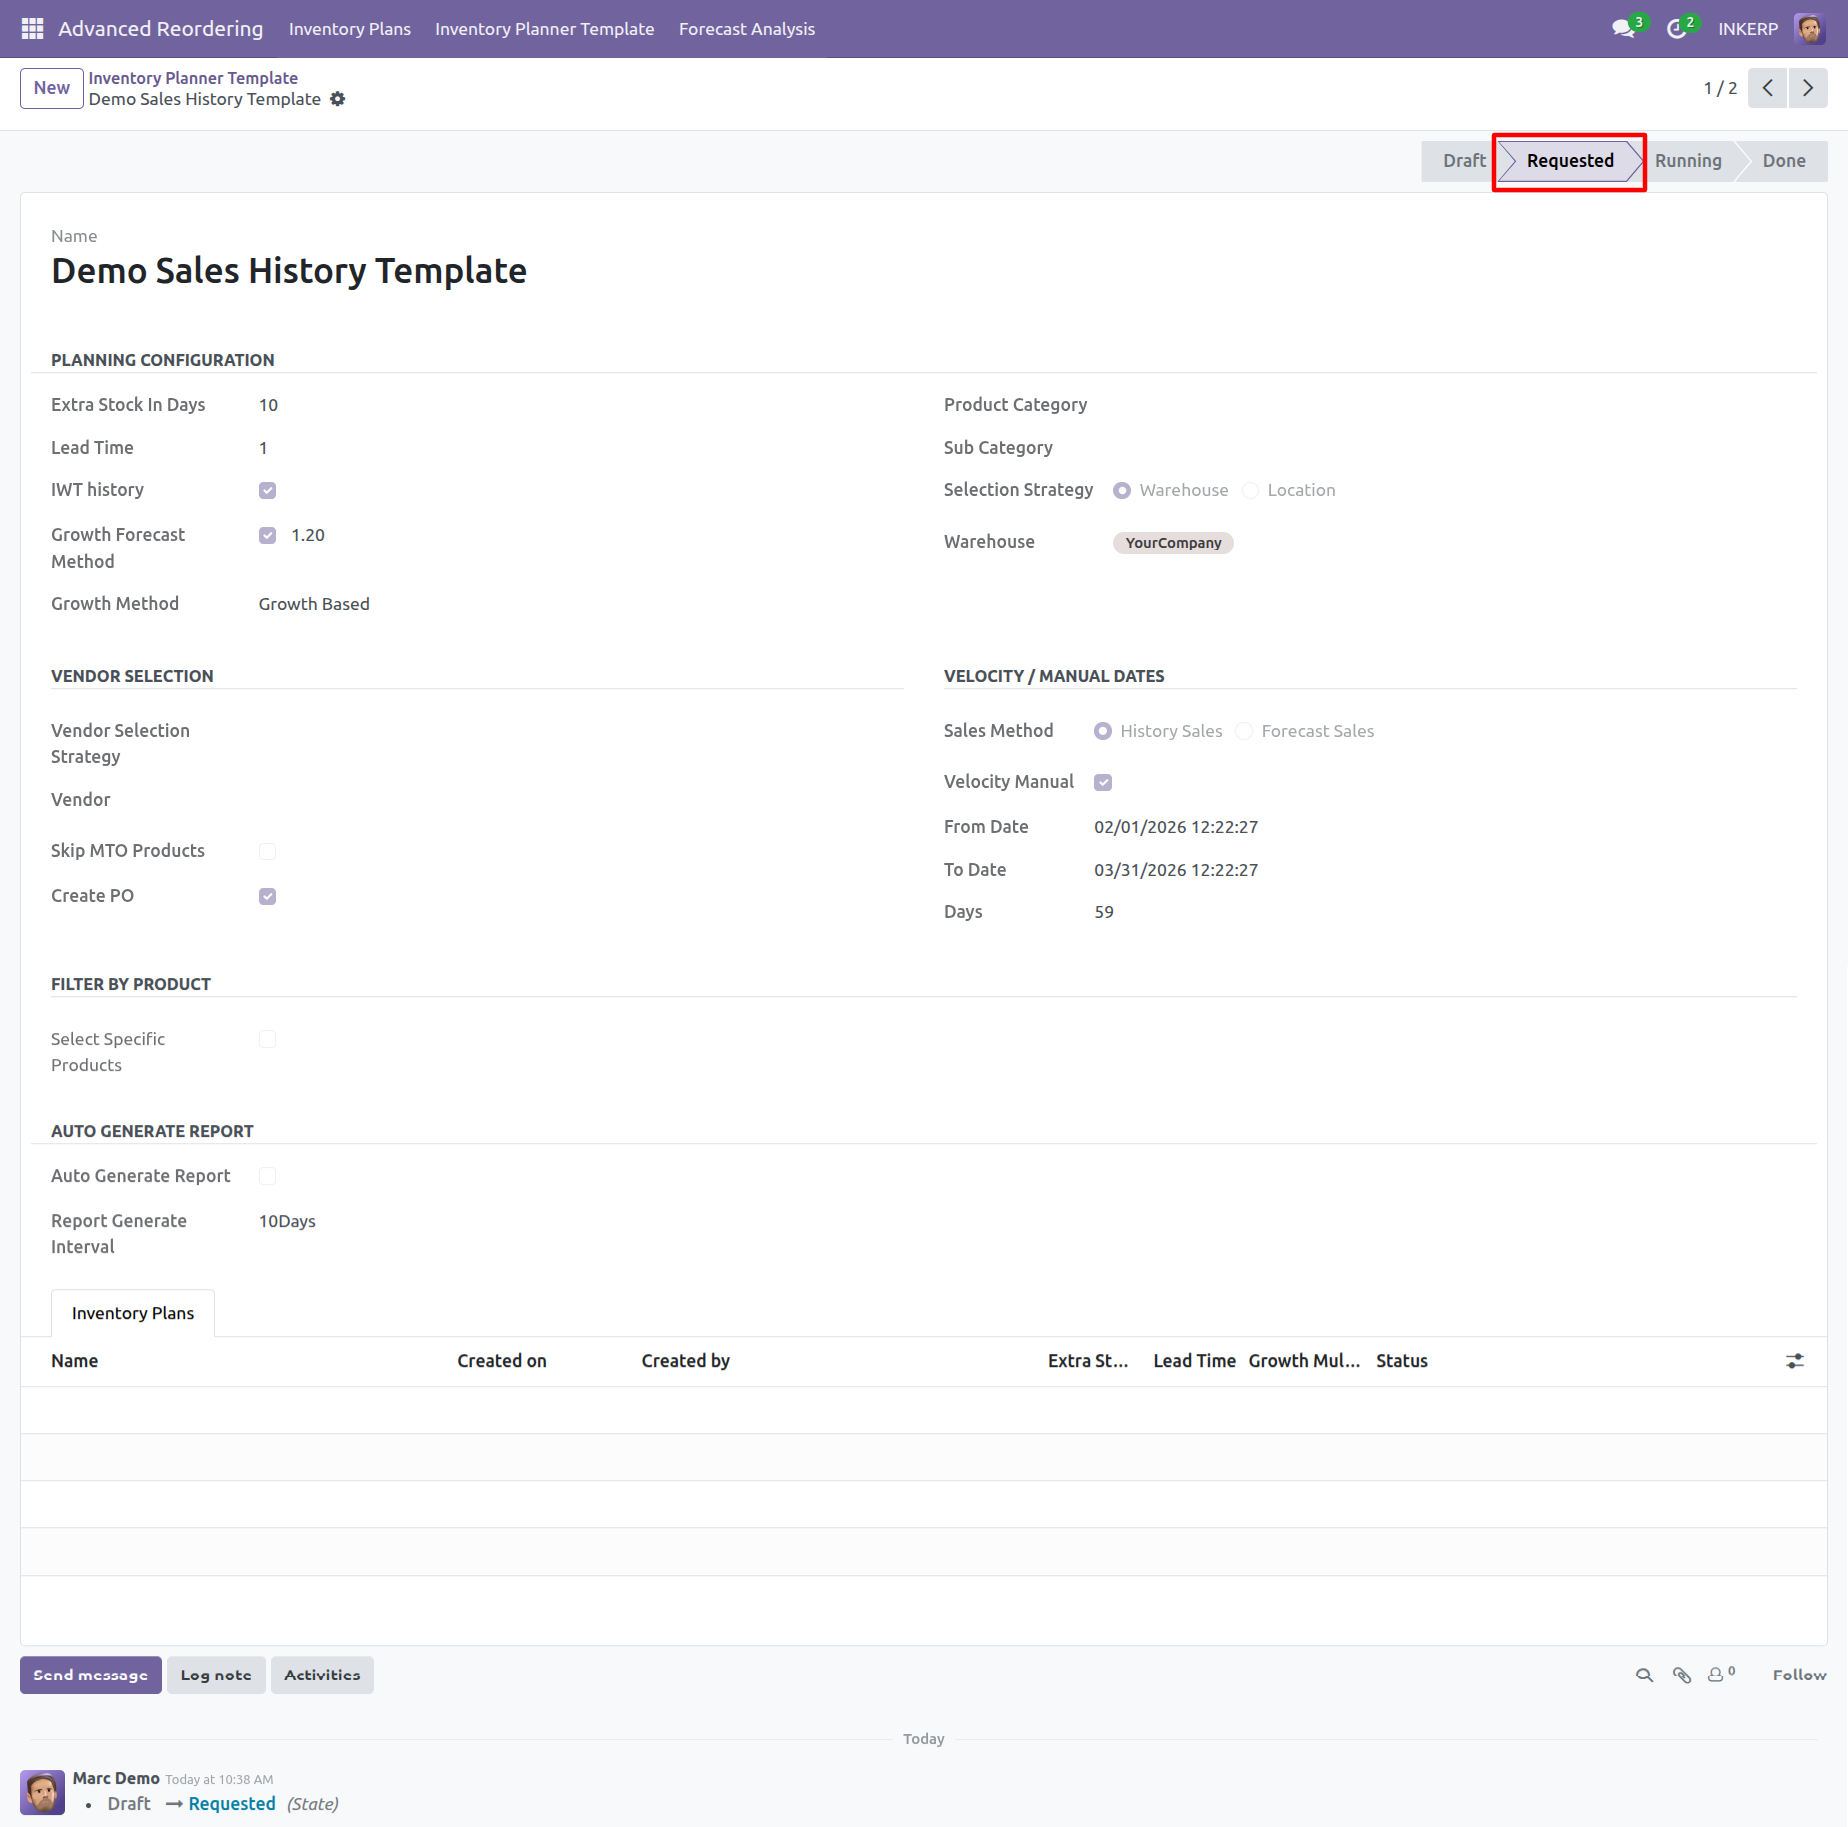Click Extra Stock In Days value field

[x=269, y=405]
